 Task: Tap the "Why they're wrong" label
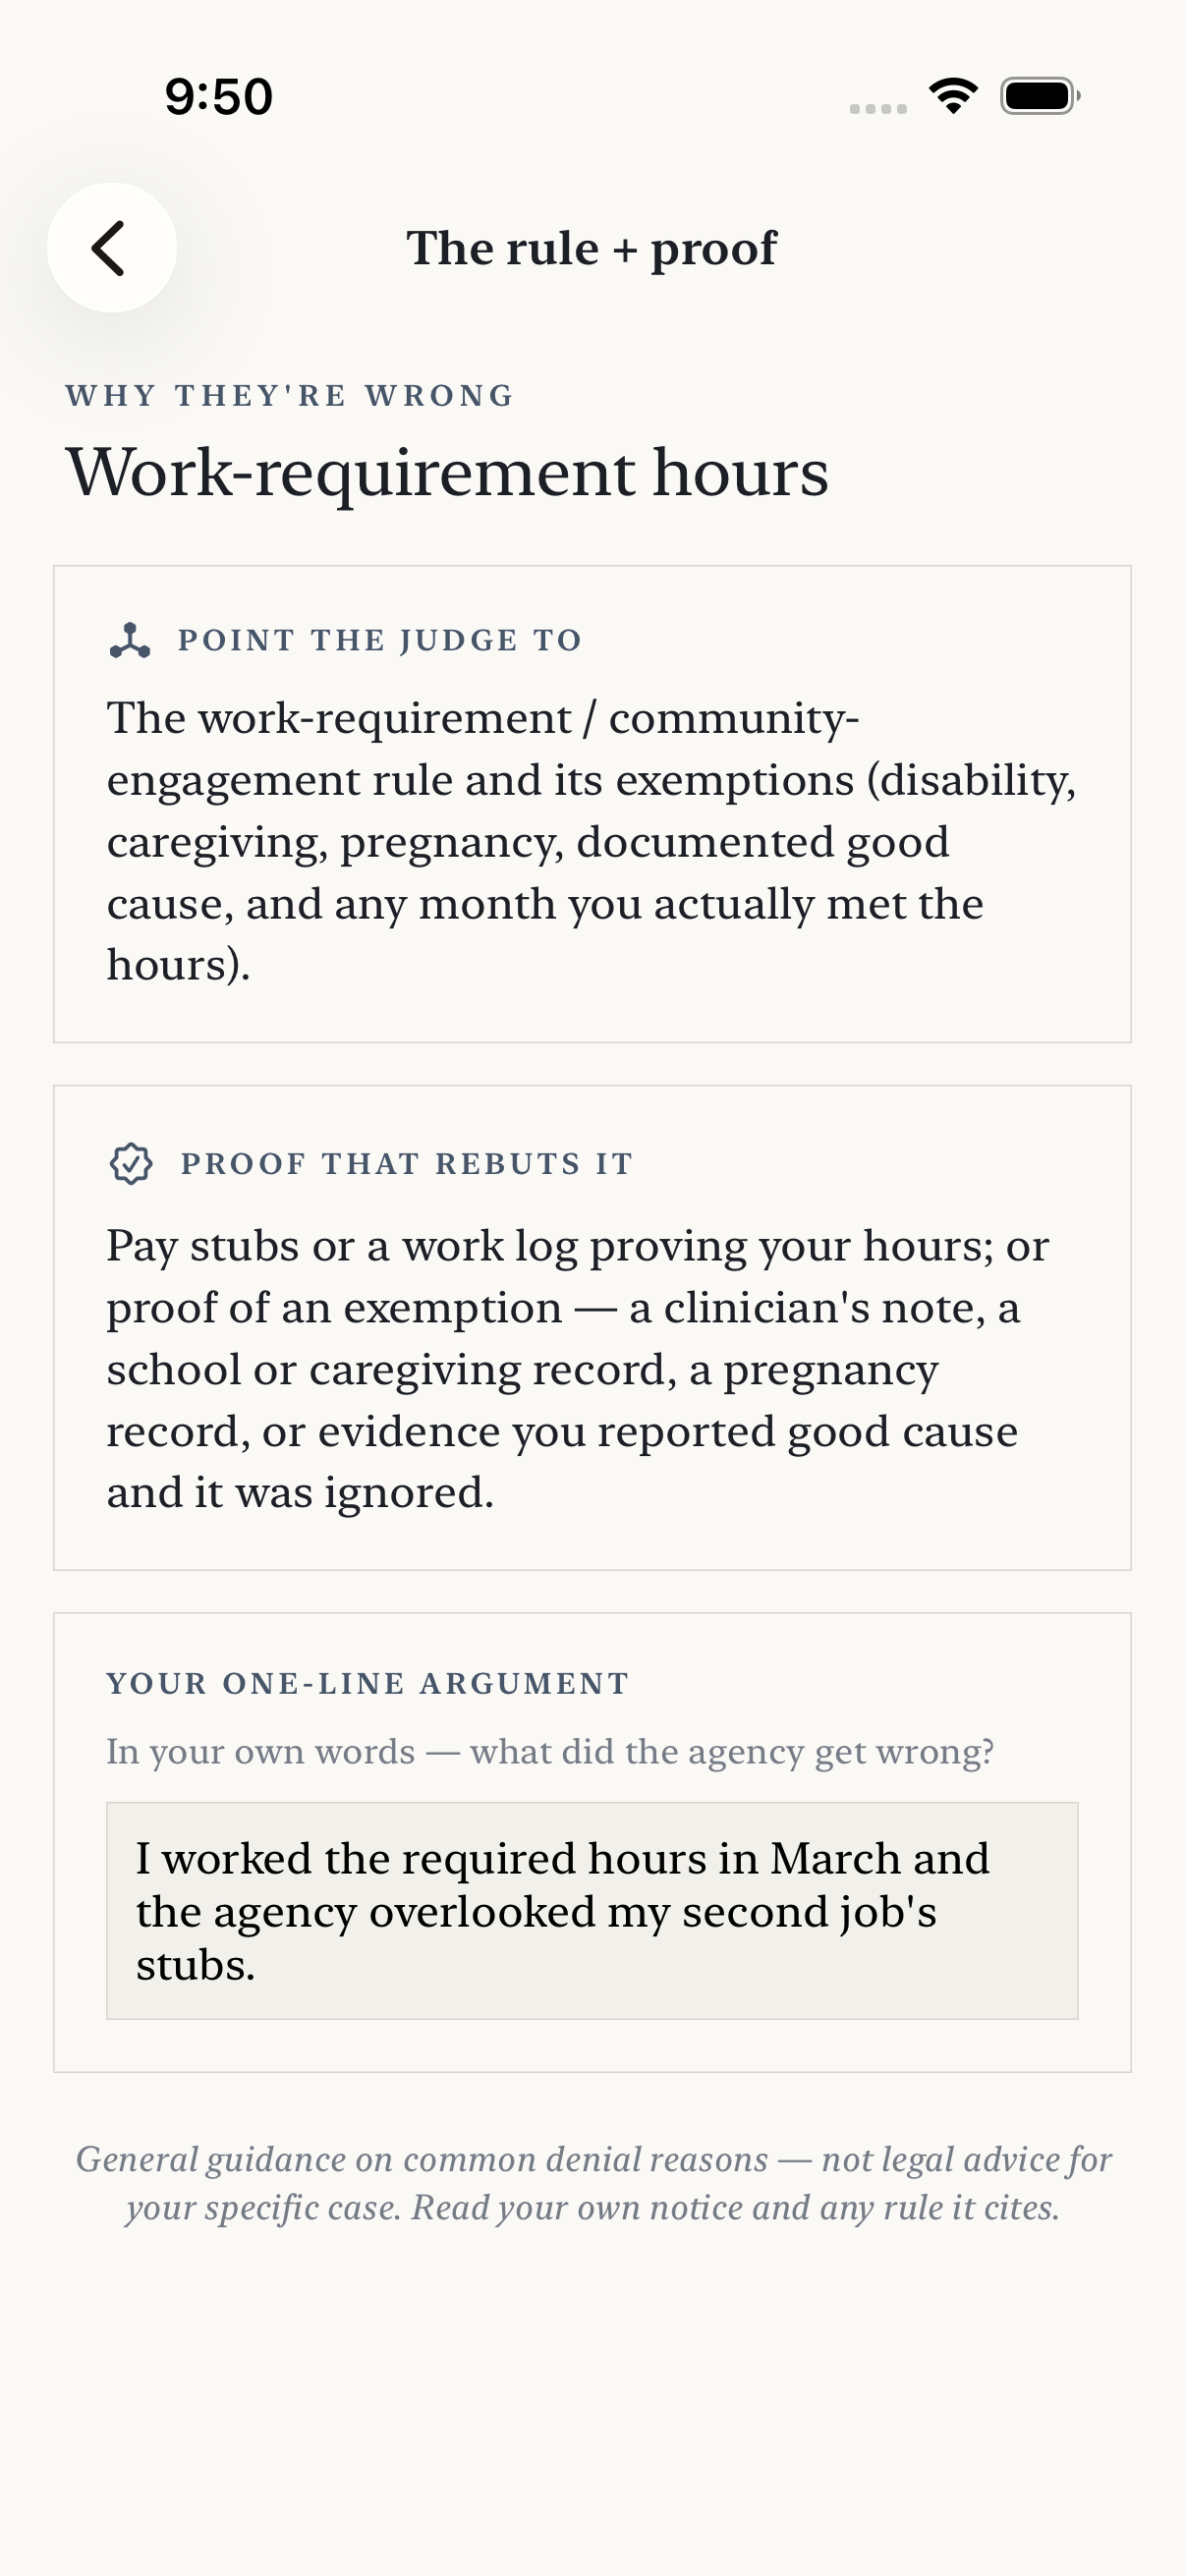pyautogui.click(x=290, y=396)
